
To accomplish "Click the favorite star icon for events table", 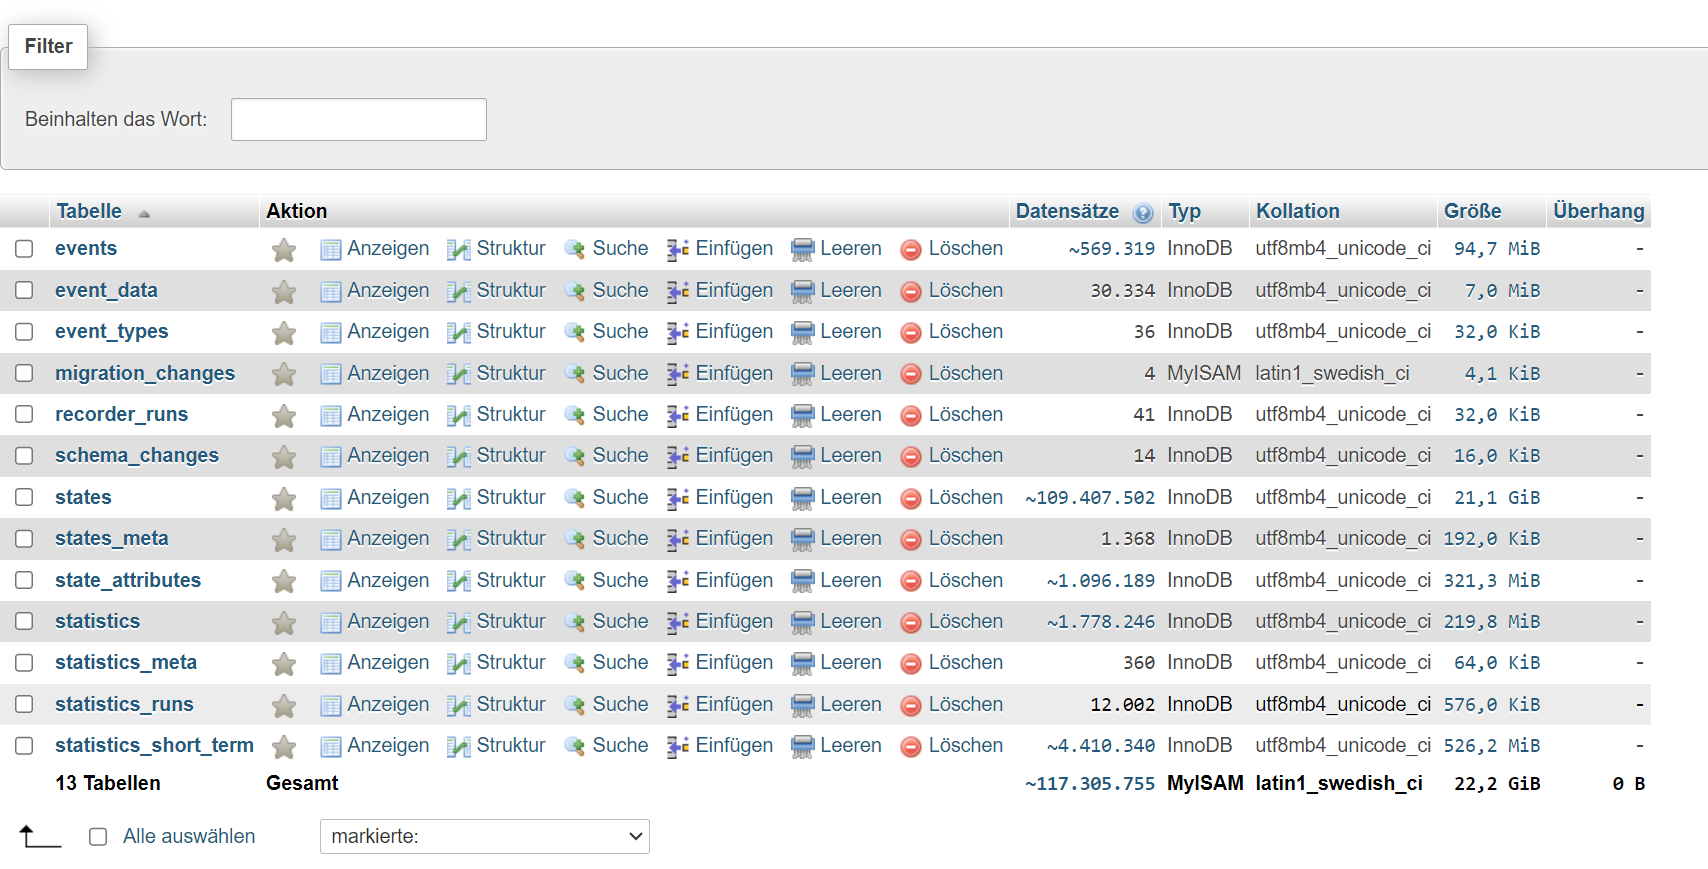I will [284, 250].
